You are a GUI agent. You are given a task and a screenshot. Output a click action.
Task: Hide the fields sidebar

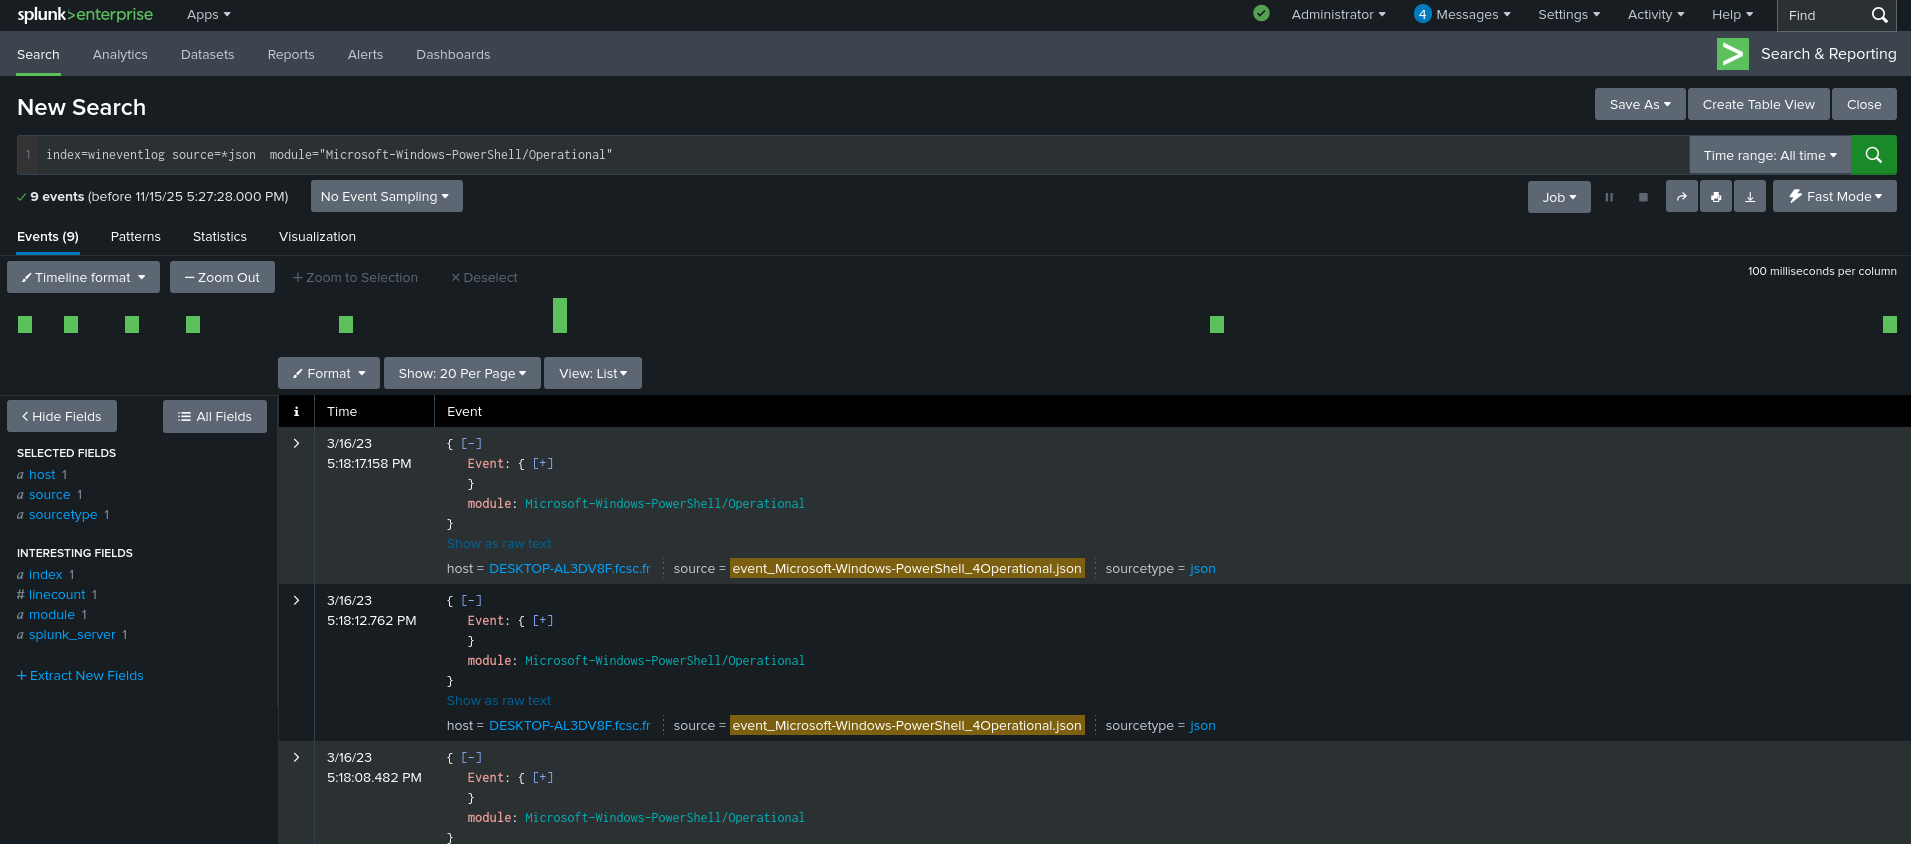62,417
